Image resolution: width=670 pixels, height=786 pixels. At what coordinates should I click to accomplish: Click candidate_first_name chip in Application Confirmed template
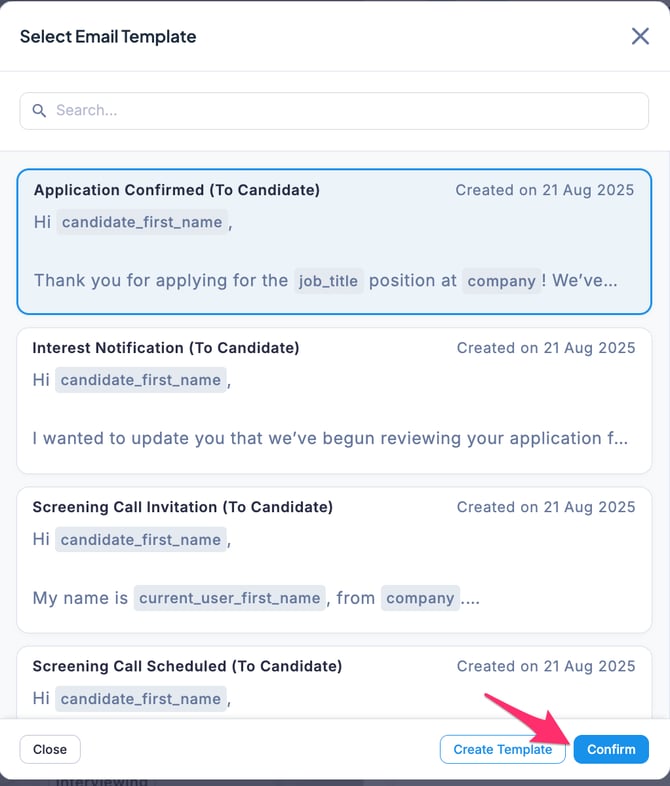pos(142,222)
